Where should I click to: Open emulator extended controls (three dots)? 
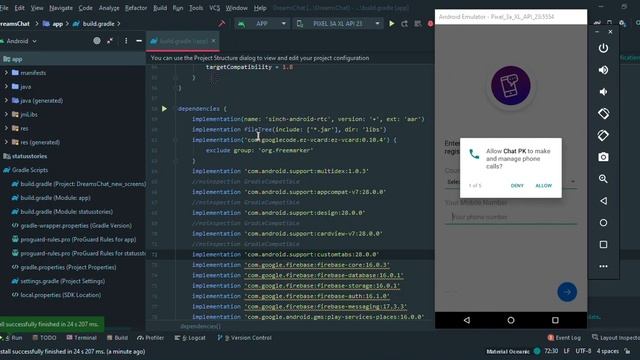603,267
